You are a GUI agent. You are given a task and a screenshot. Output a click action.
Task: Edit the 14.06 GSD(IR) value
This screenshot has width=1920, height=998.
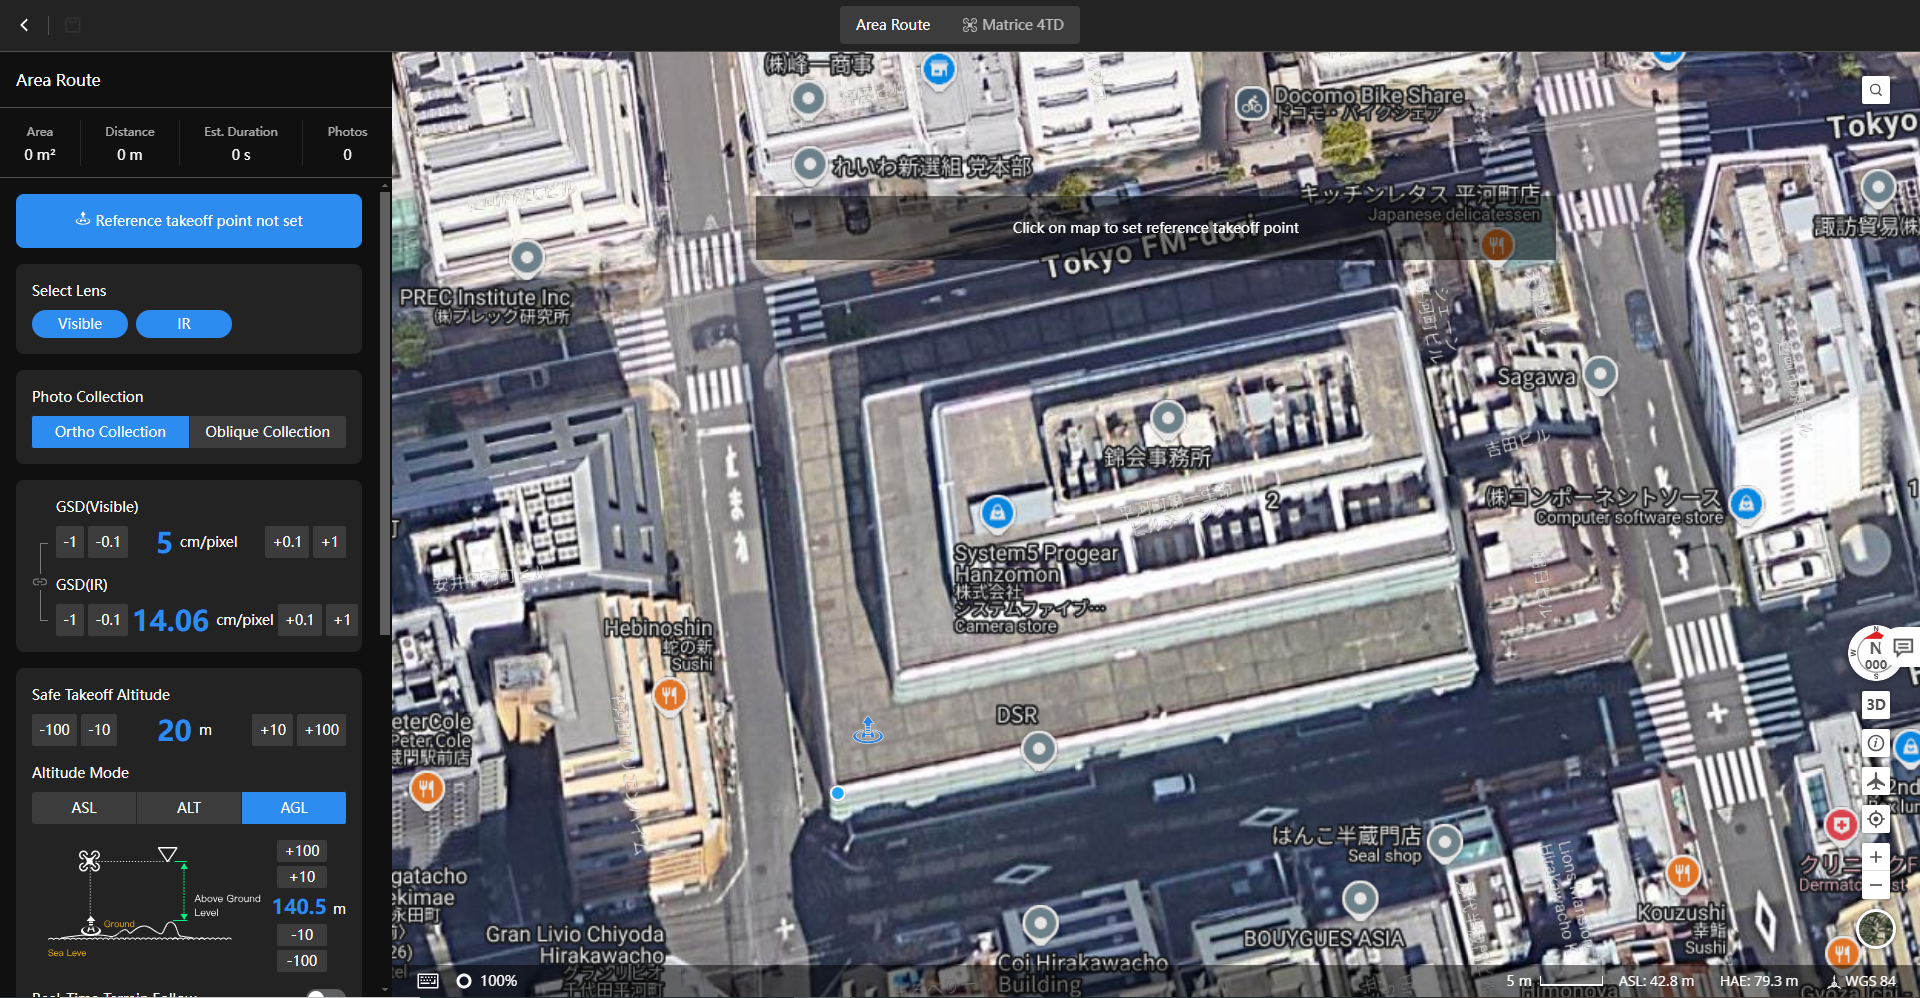171,621
